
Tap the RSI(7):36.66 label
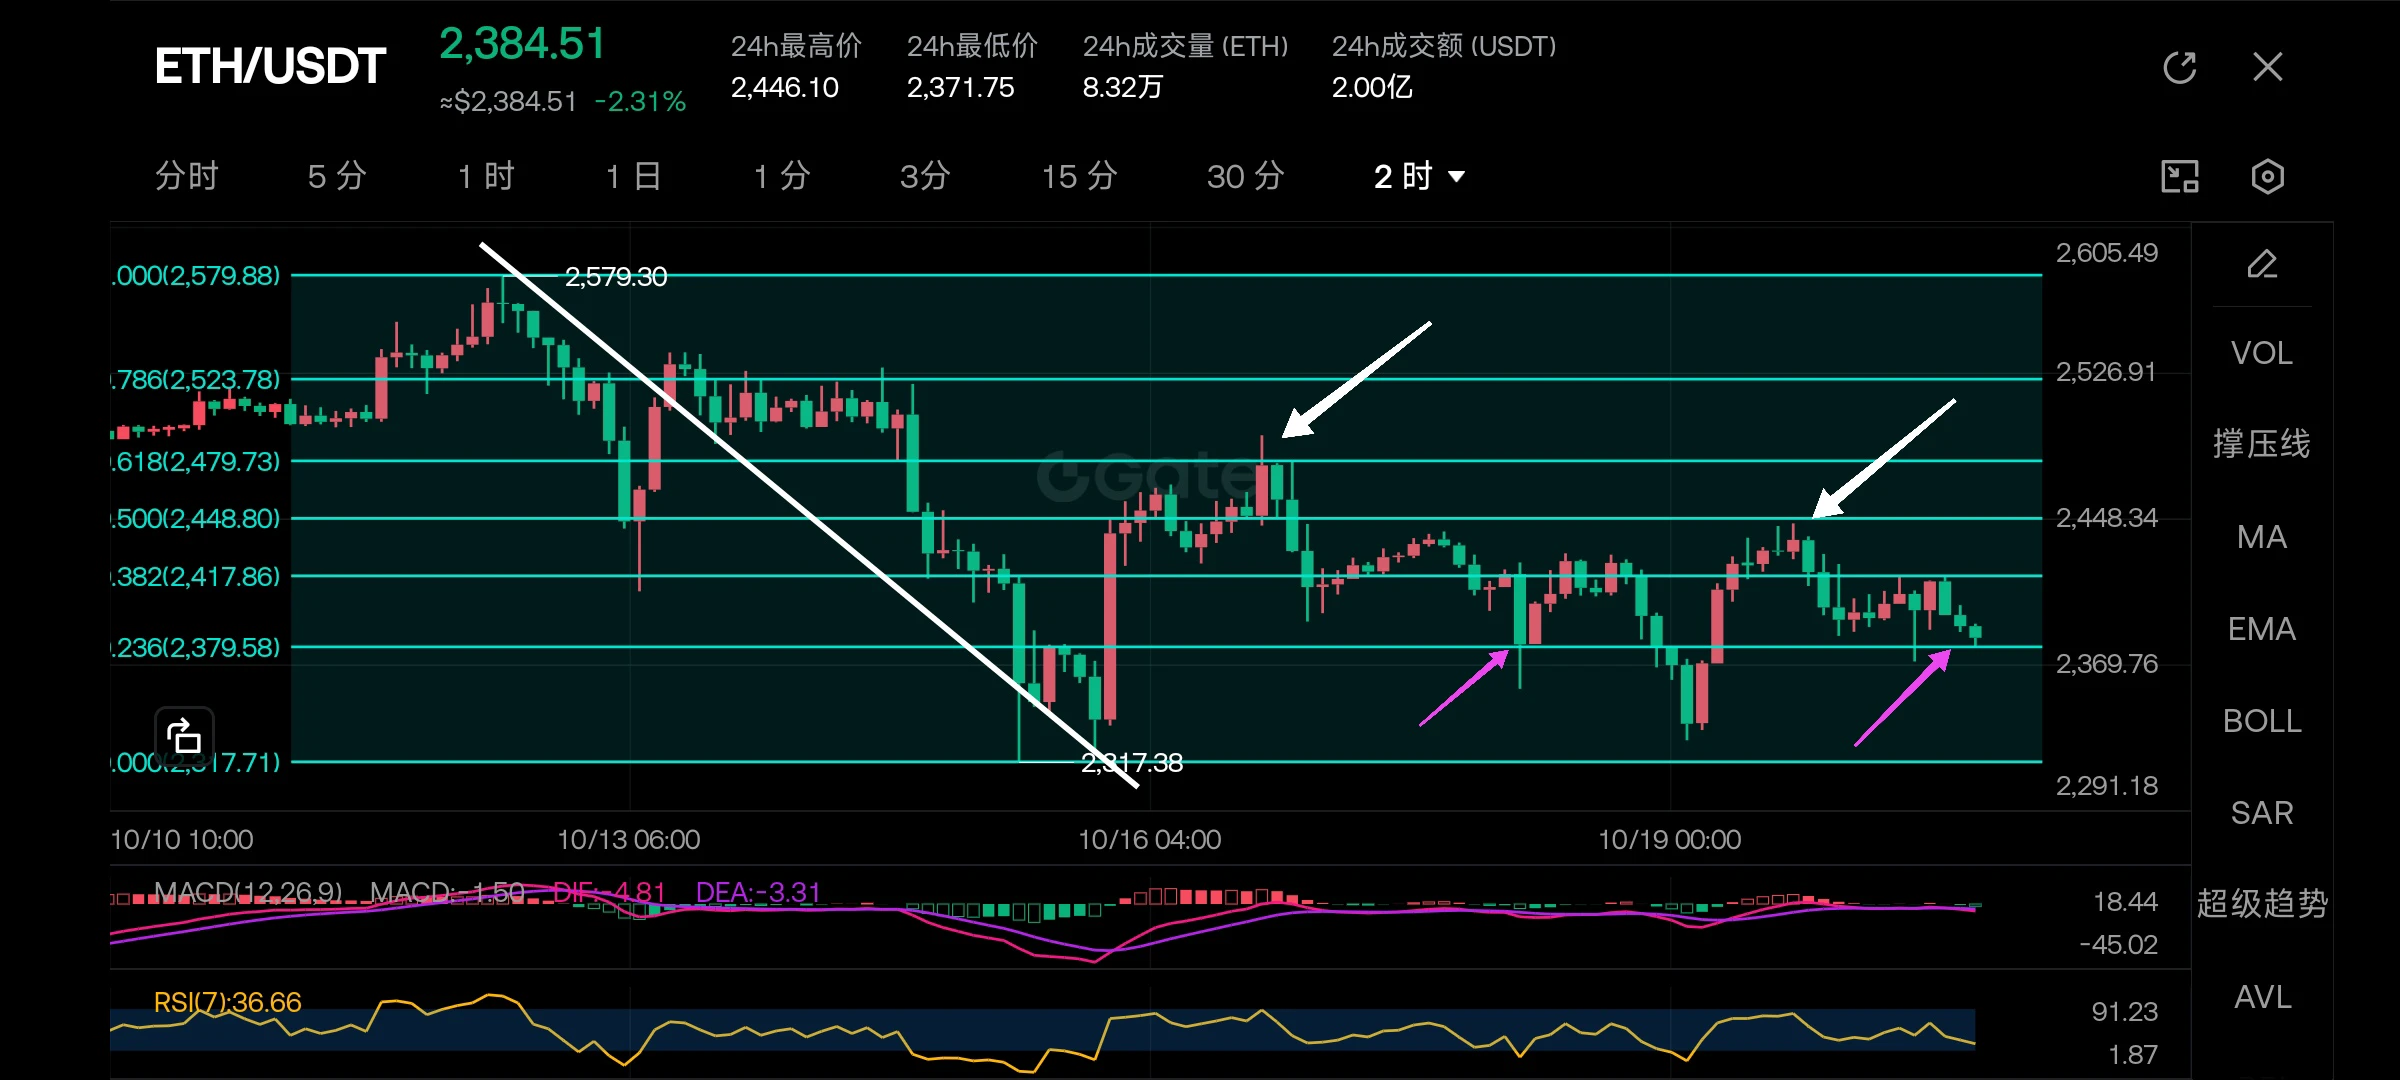click(x=228, y=1002)
